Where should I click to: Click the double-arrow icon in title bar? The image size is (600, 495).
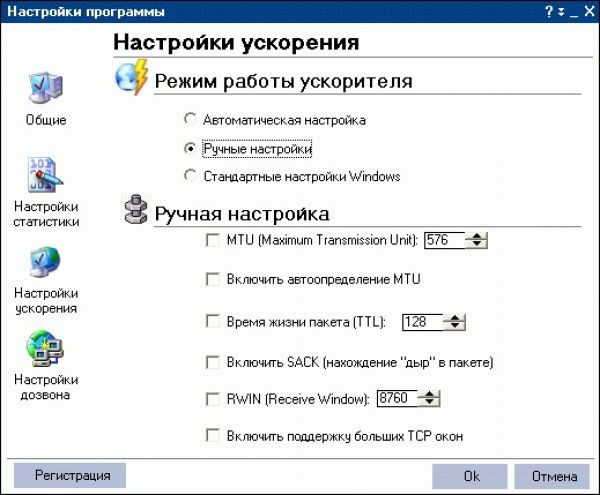(561, 11)
